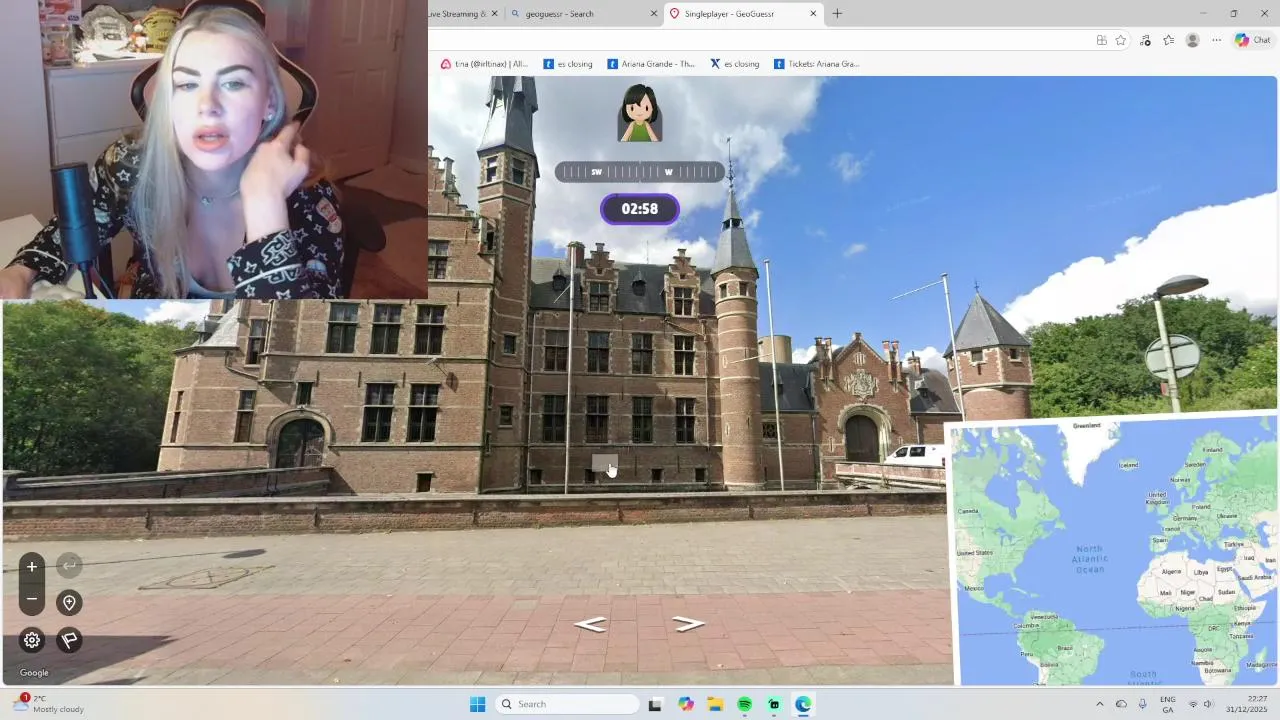Click the compass direction bar
The image size is (1280, 720).
pos(640,172)
